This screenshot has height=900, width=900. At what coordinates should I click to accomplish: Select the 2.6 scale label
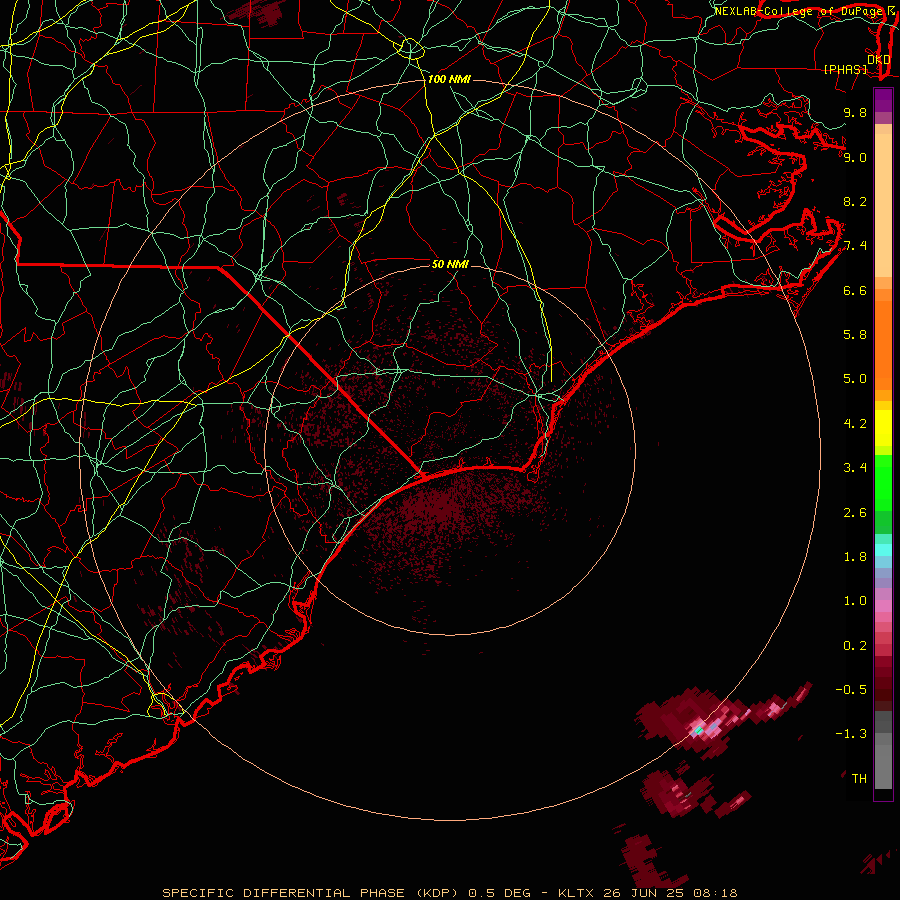[855, 512]
